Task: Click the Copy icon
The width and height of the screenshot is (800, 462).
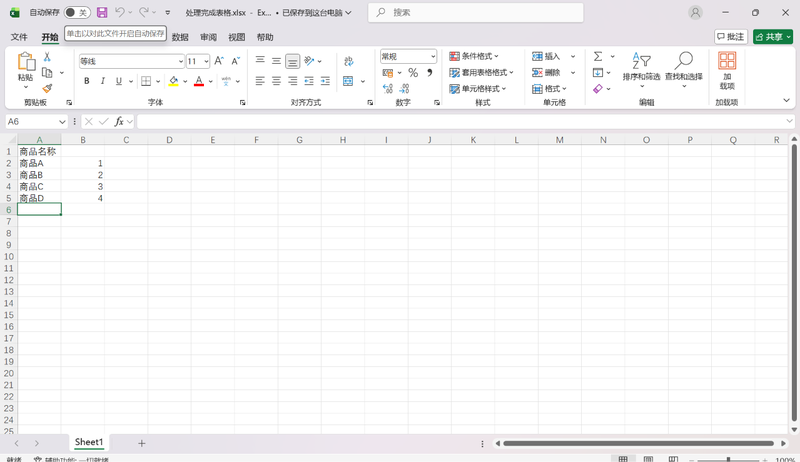Action: point(47,72)
